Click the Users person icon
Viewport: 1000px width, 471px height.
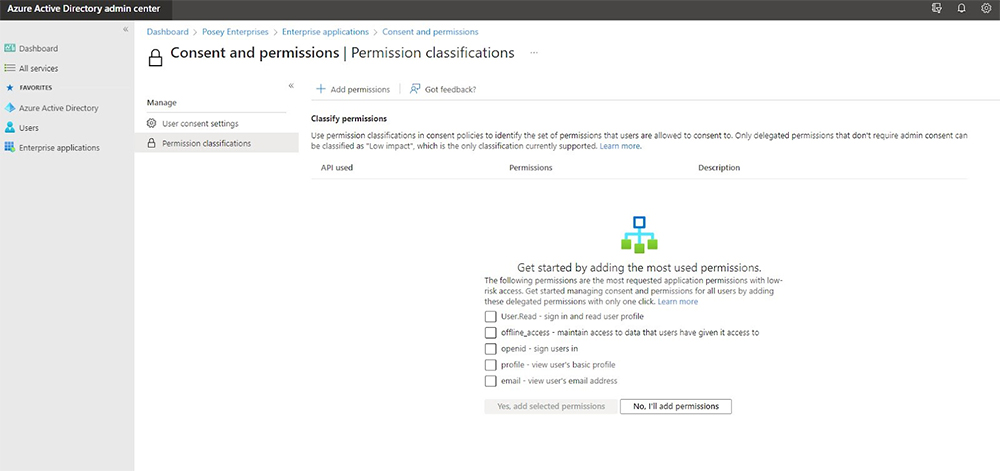[10, 127]
